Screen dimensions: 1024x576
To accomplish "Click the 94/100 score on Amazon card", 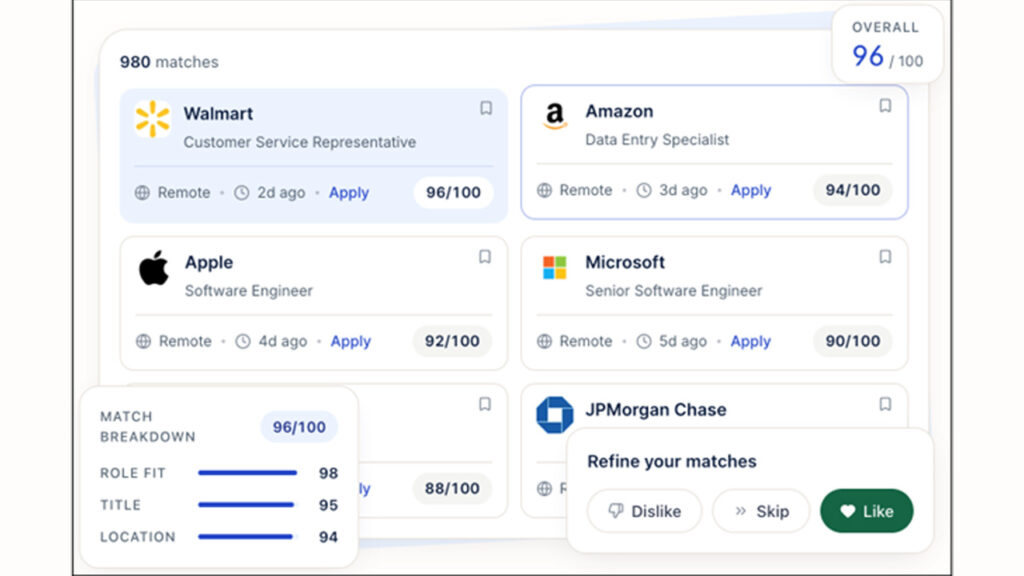I will click(852, 190).
